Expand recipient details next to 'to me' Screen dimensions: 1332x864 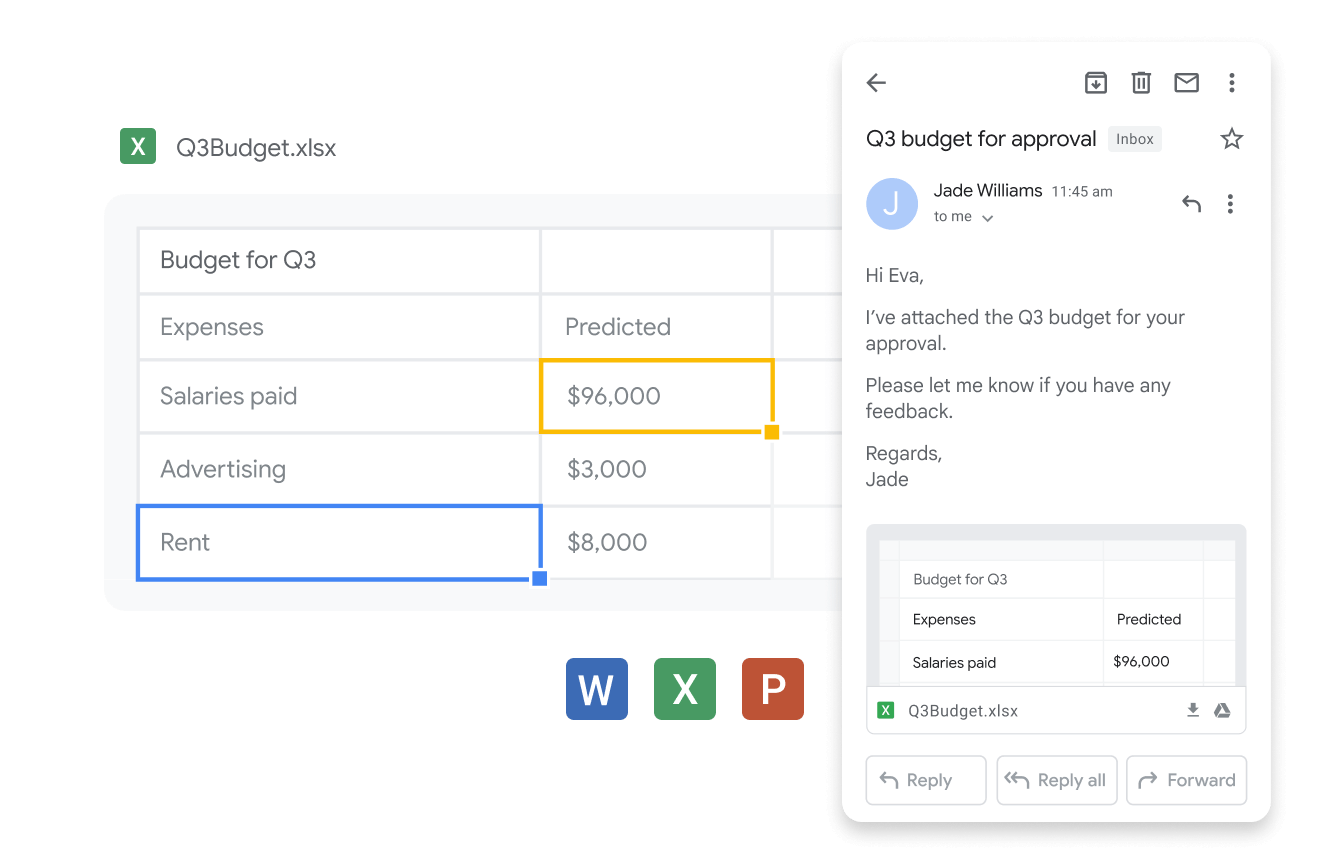[987, 218]
